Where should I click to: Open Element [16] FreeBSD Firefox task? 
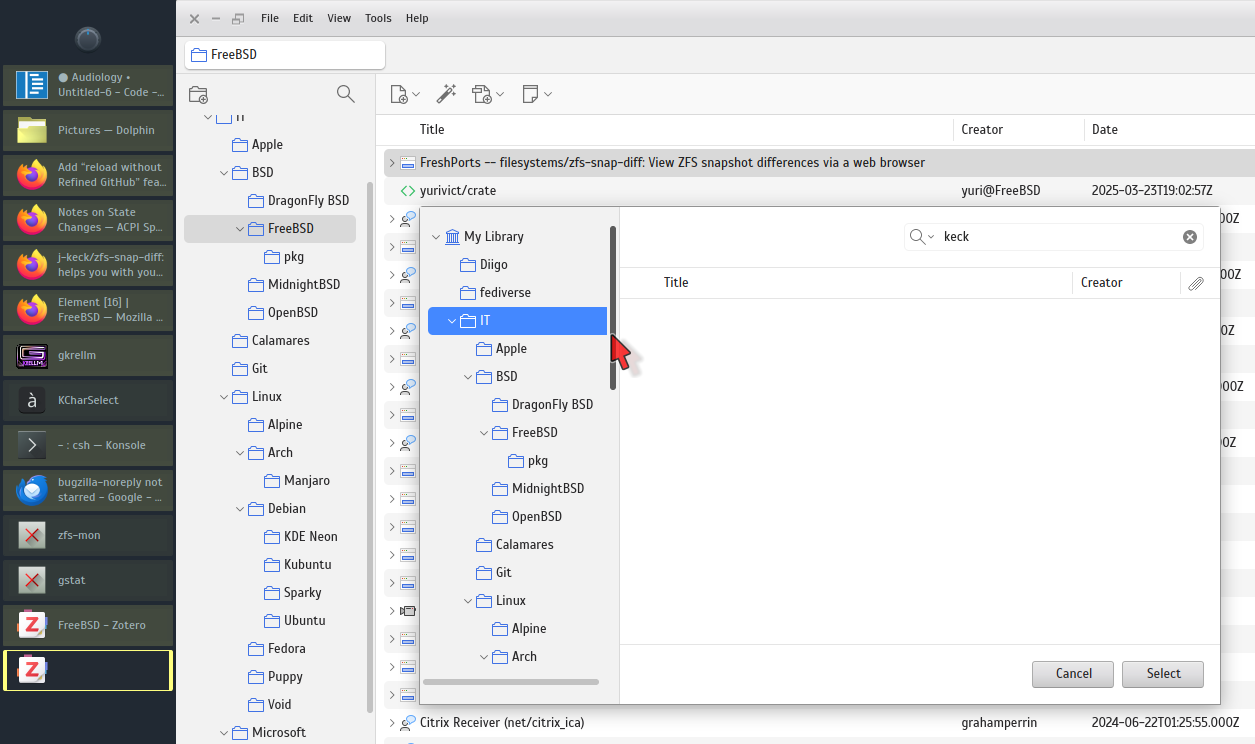click(x=88, y=310)
